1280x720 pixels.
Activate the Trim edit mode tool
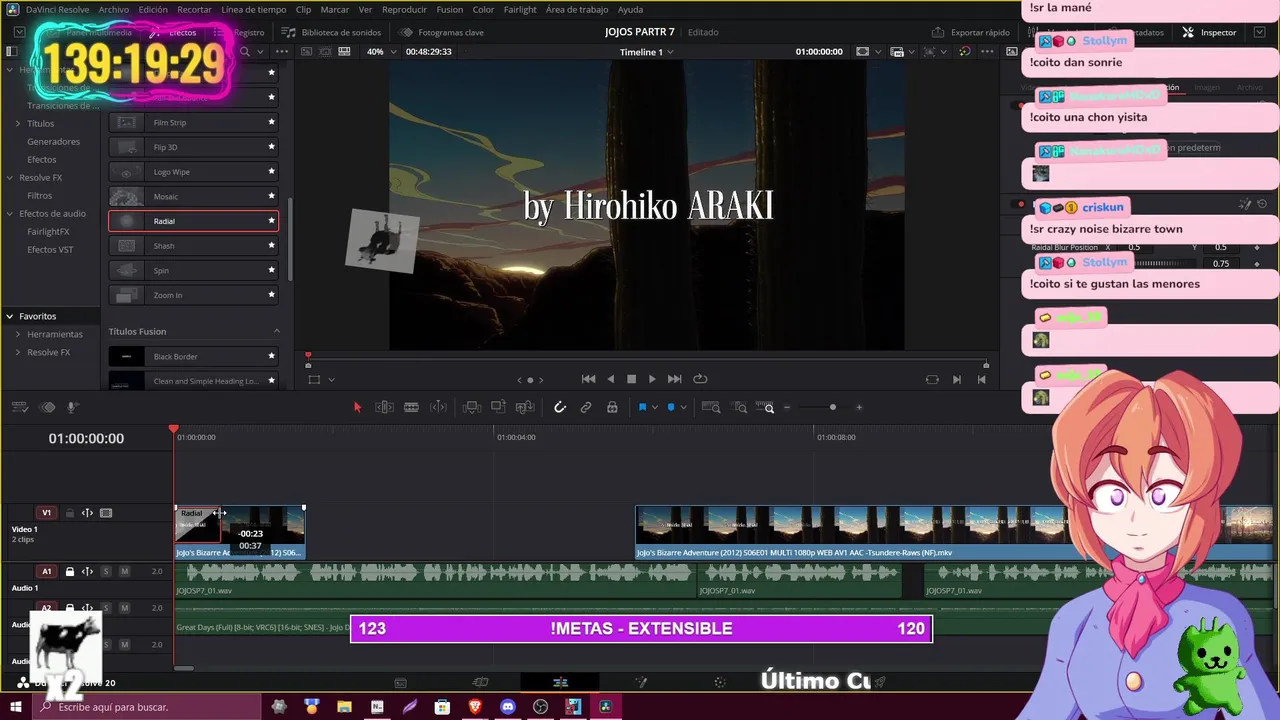384,407
